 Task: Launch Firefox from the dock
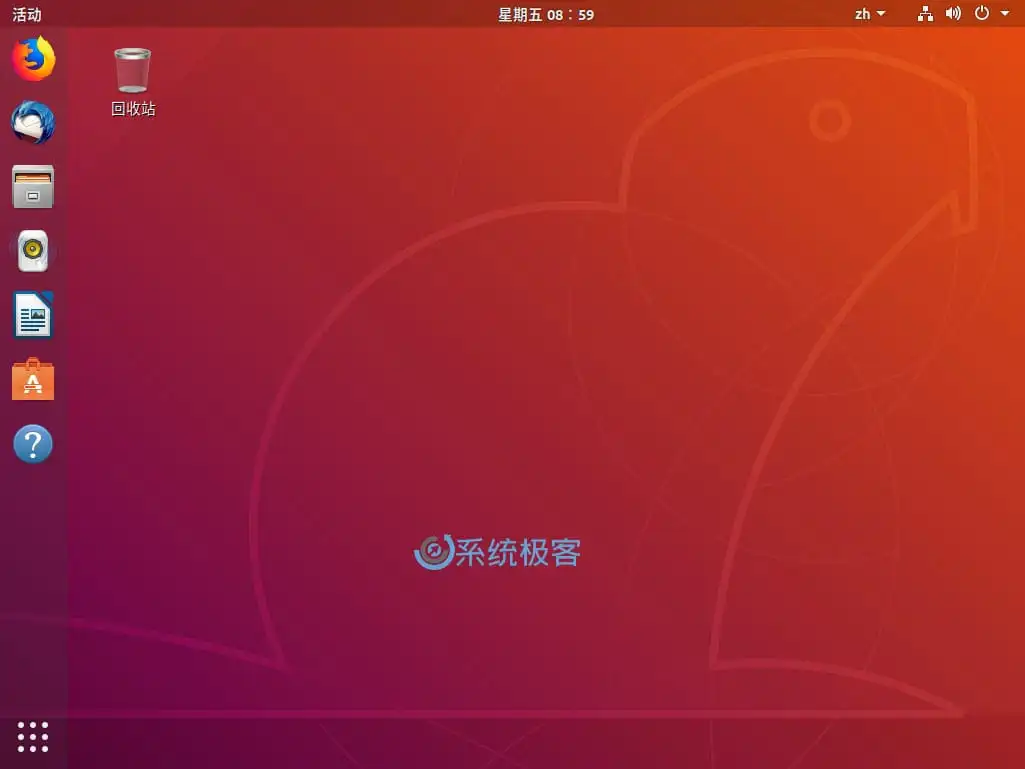pyautogui.click(x=33, y=59)
